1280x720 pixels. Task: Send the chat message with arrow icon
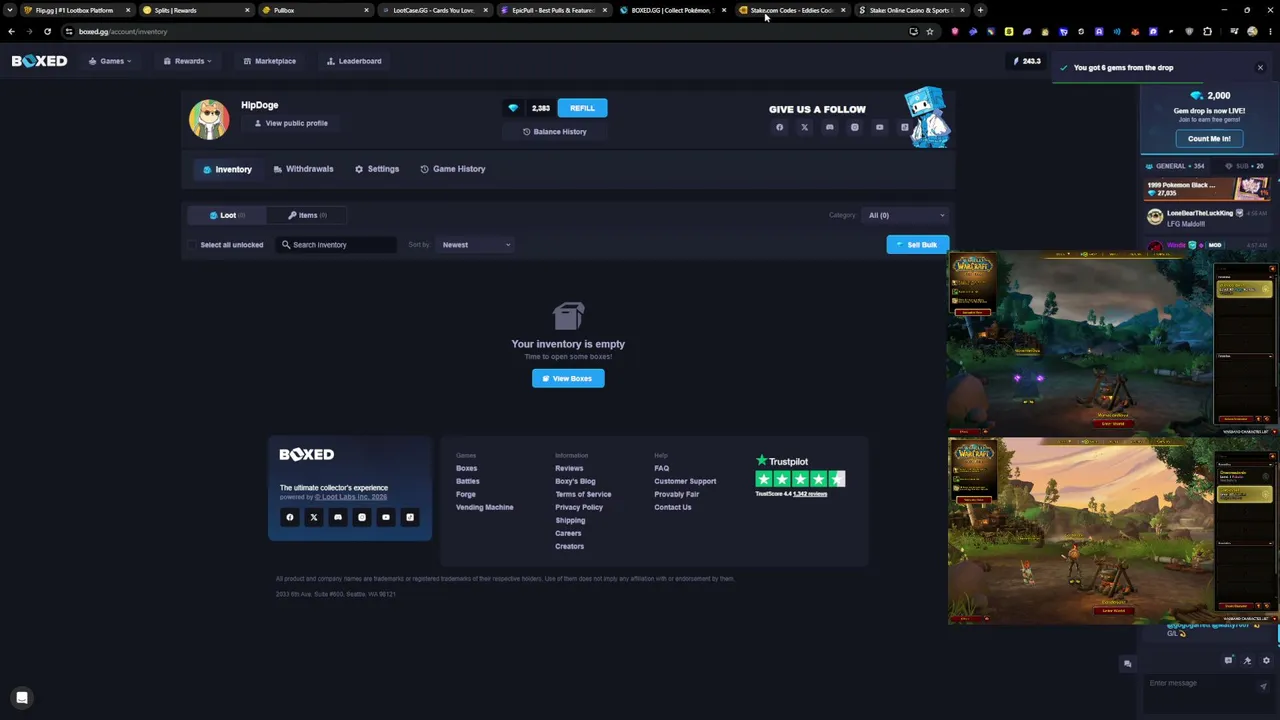tap(1264, 686)
